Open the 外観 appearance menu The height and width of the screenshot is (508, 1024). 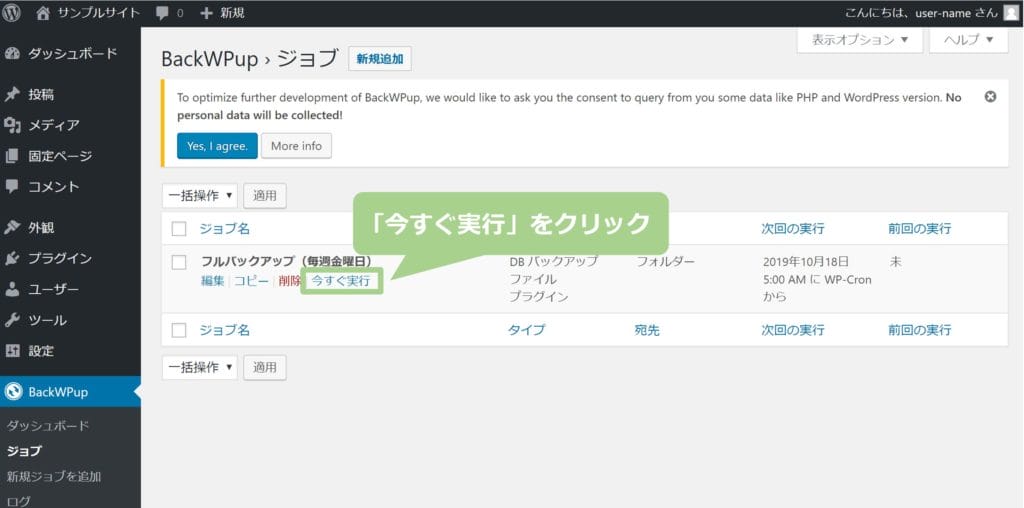tap(41, 227)
